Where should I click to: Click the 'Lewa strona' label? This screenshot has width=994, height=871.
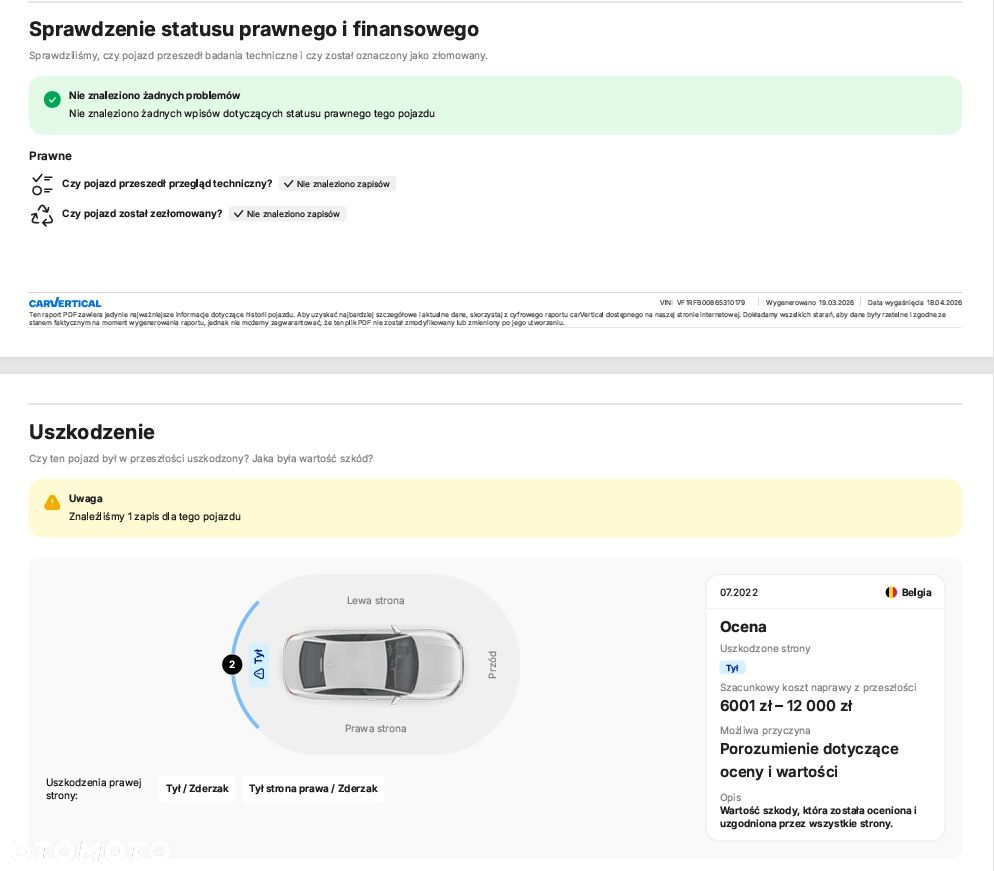pyautogui.click(x=375, y=600)
